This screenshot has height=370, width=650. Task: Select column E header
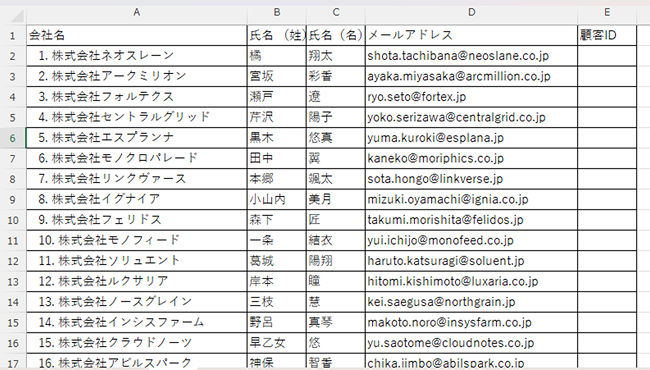[x=607, y=12]
